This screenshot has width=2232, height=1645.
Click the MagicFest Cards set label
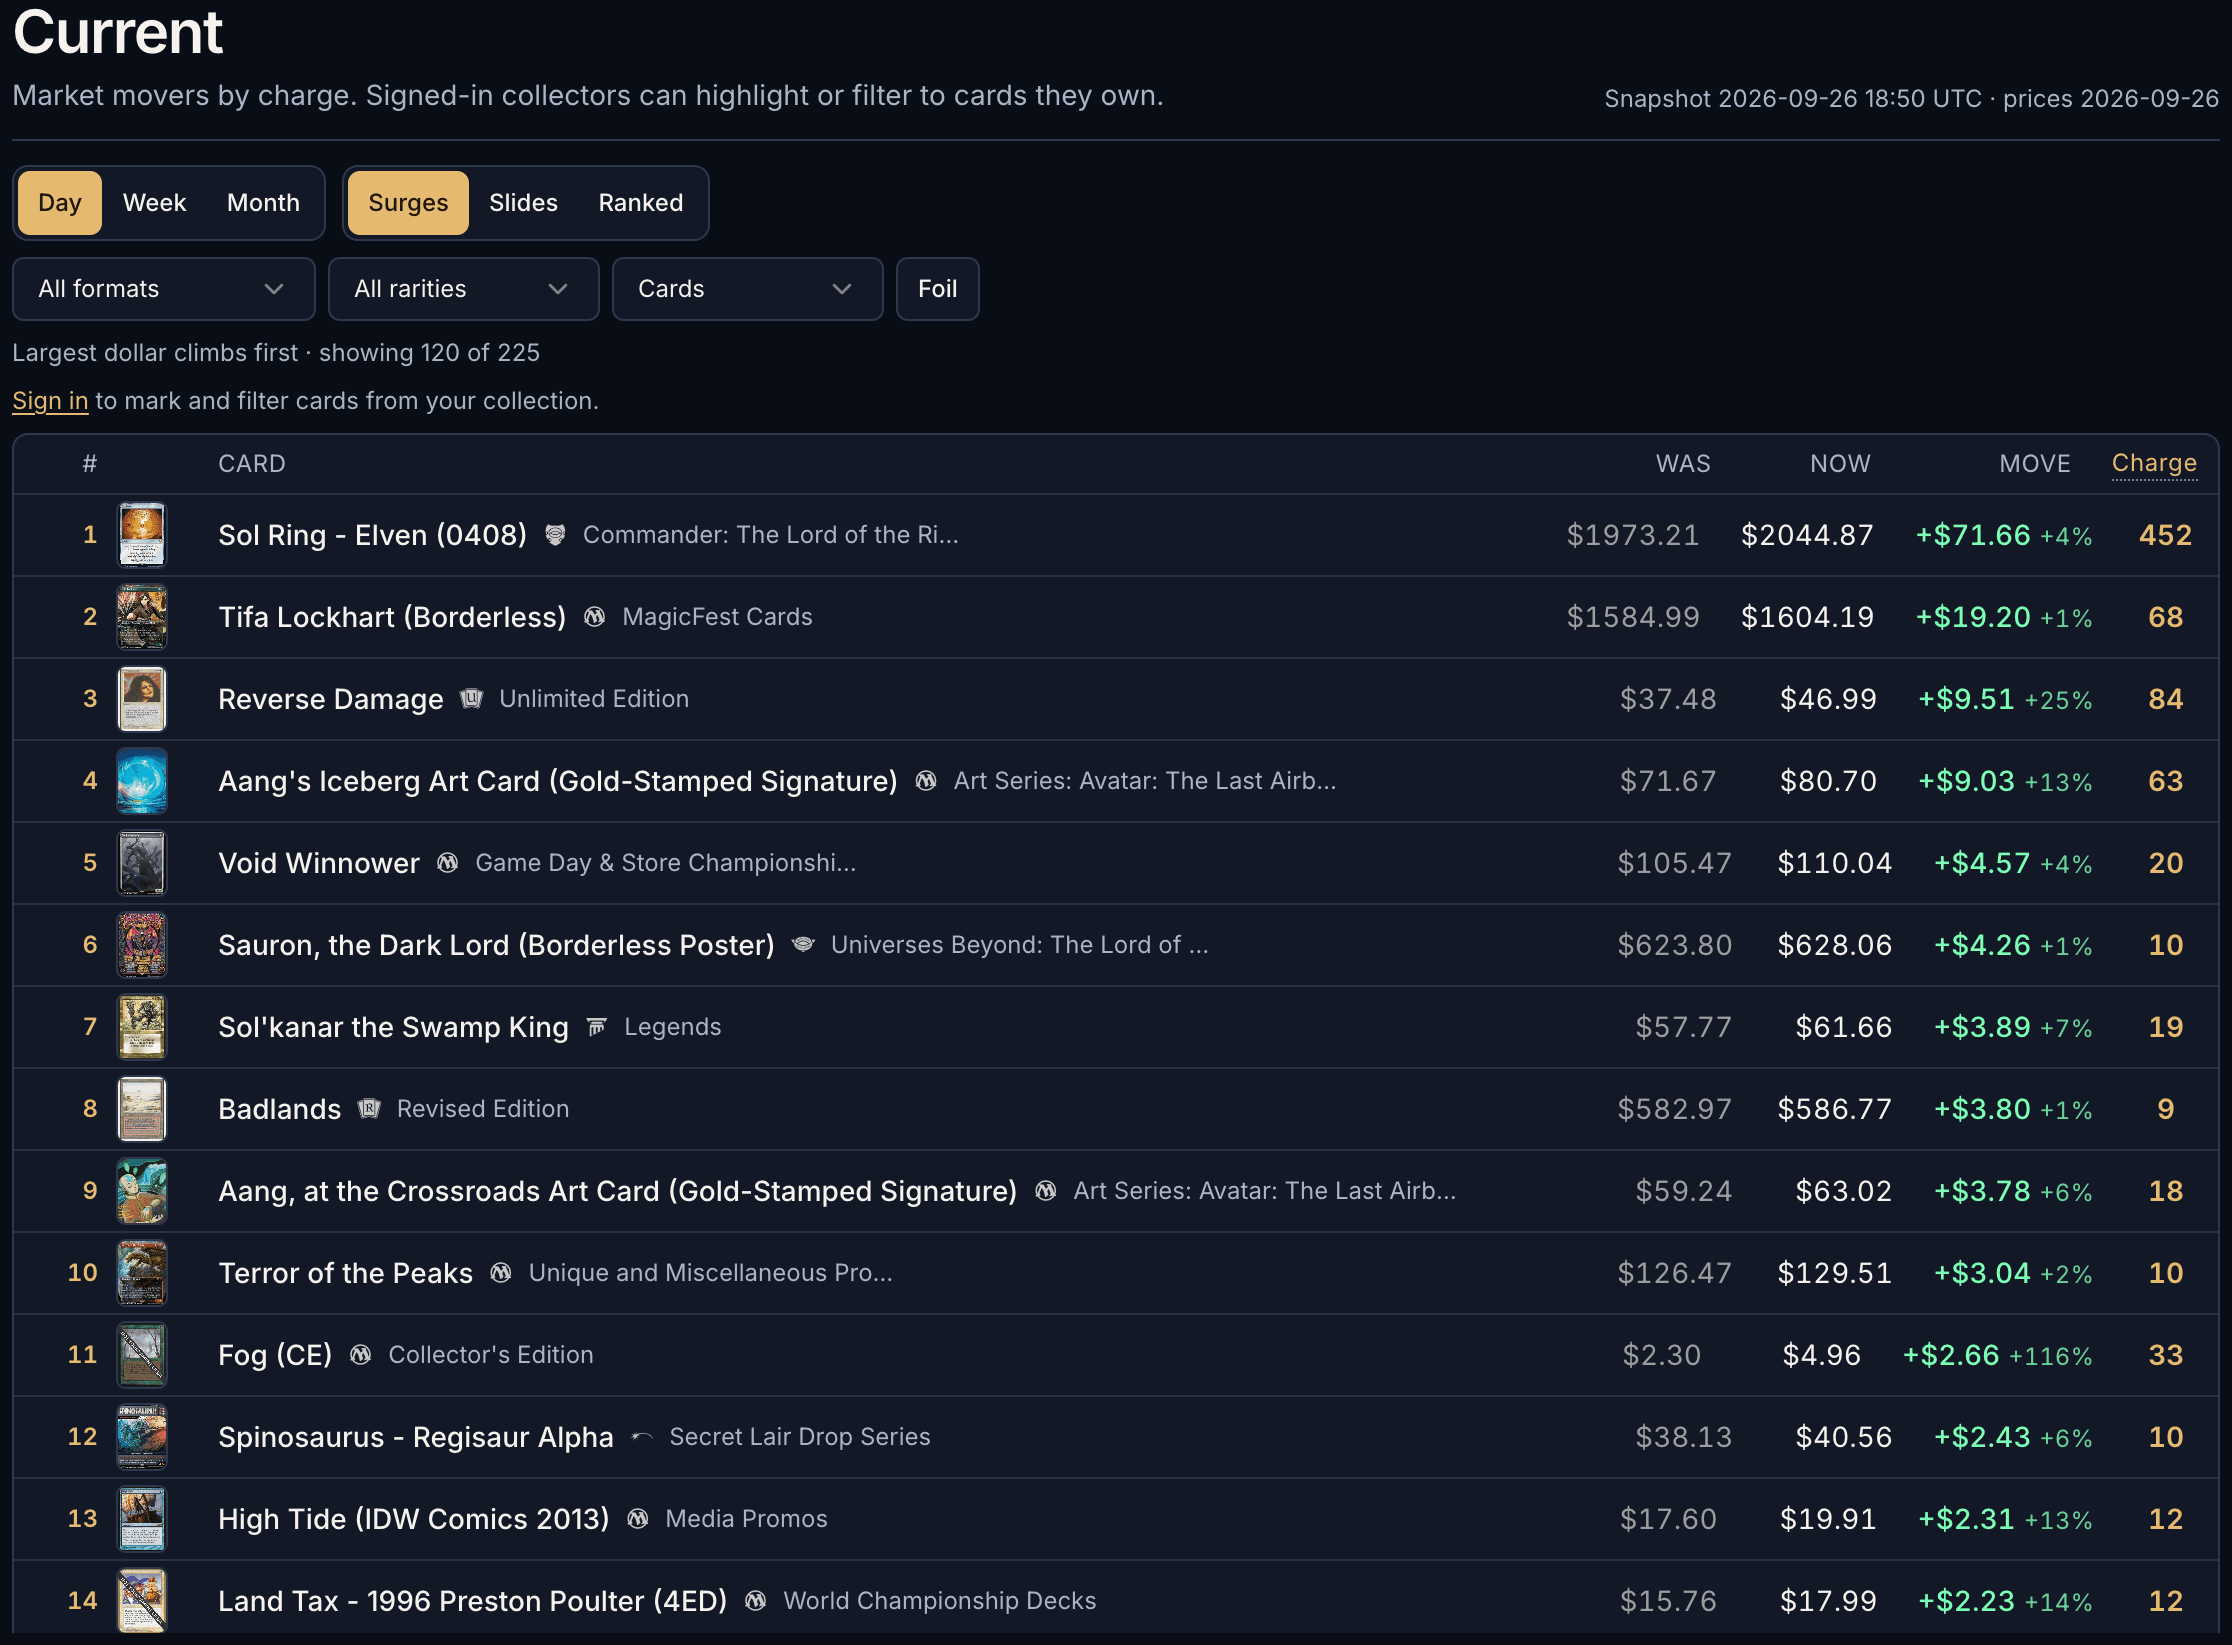(x=717, y=617)
